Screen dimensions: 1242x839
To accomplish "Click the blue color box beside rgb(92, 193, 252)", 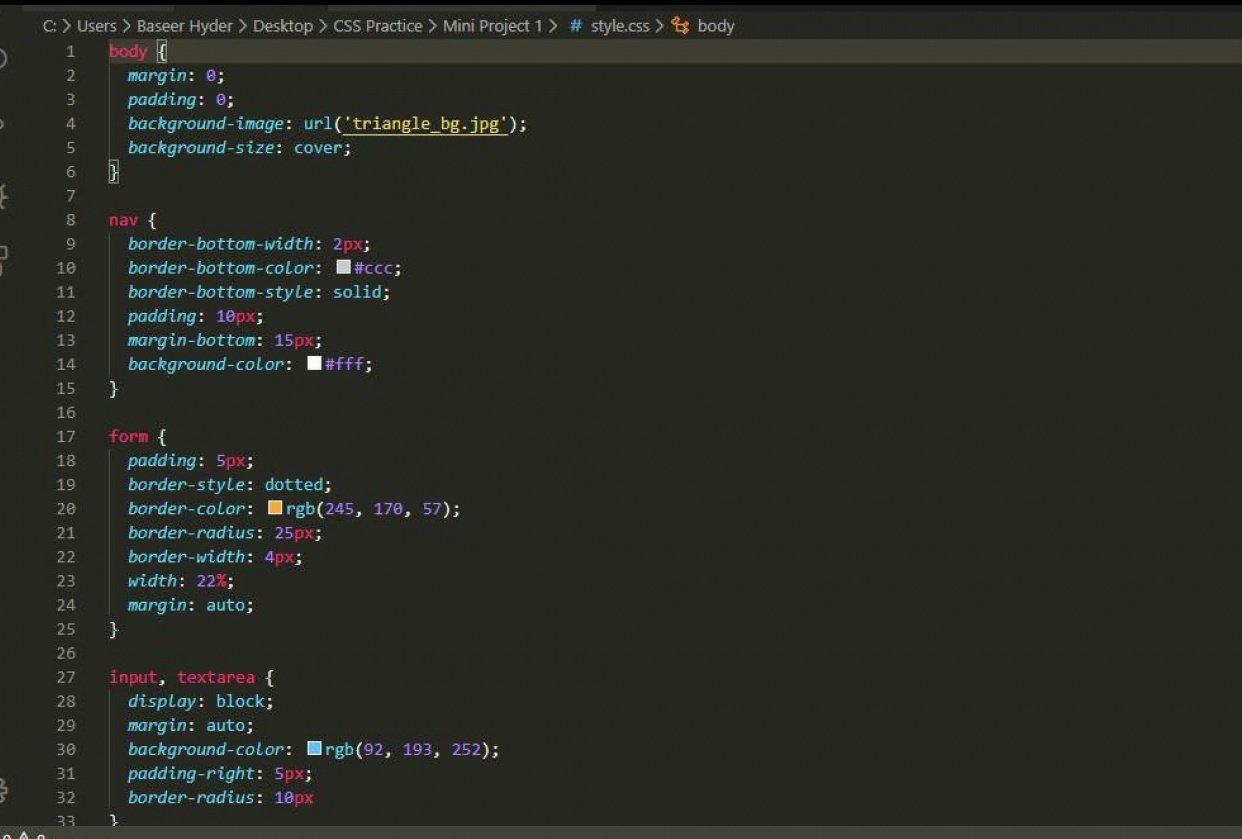I will (314, 749).
